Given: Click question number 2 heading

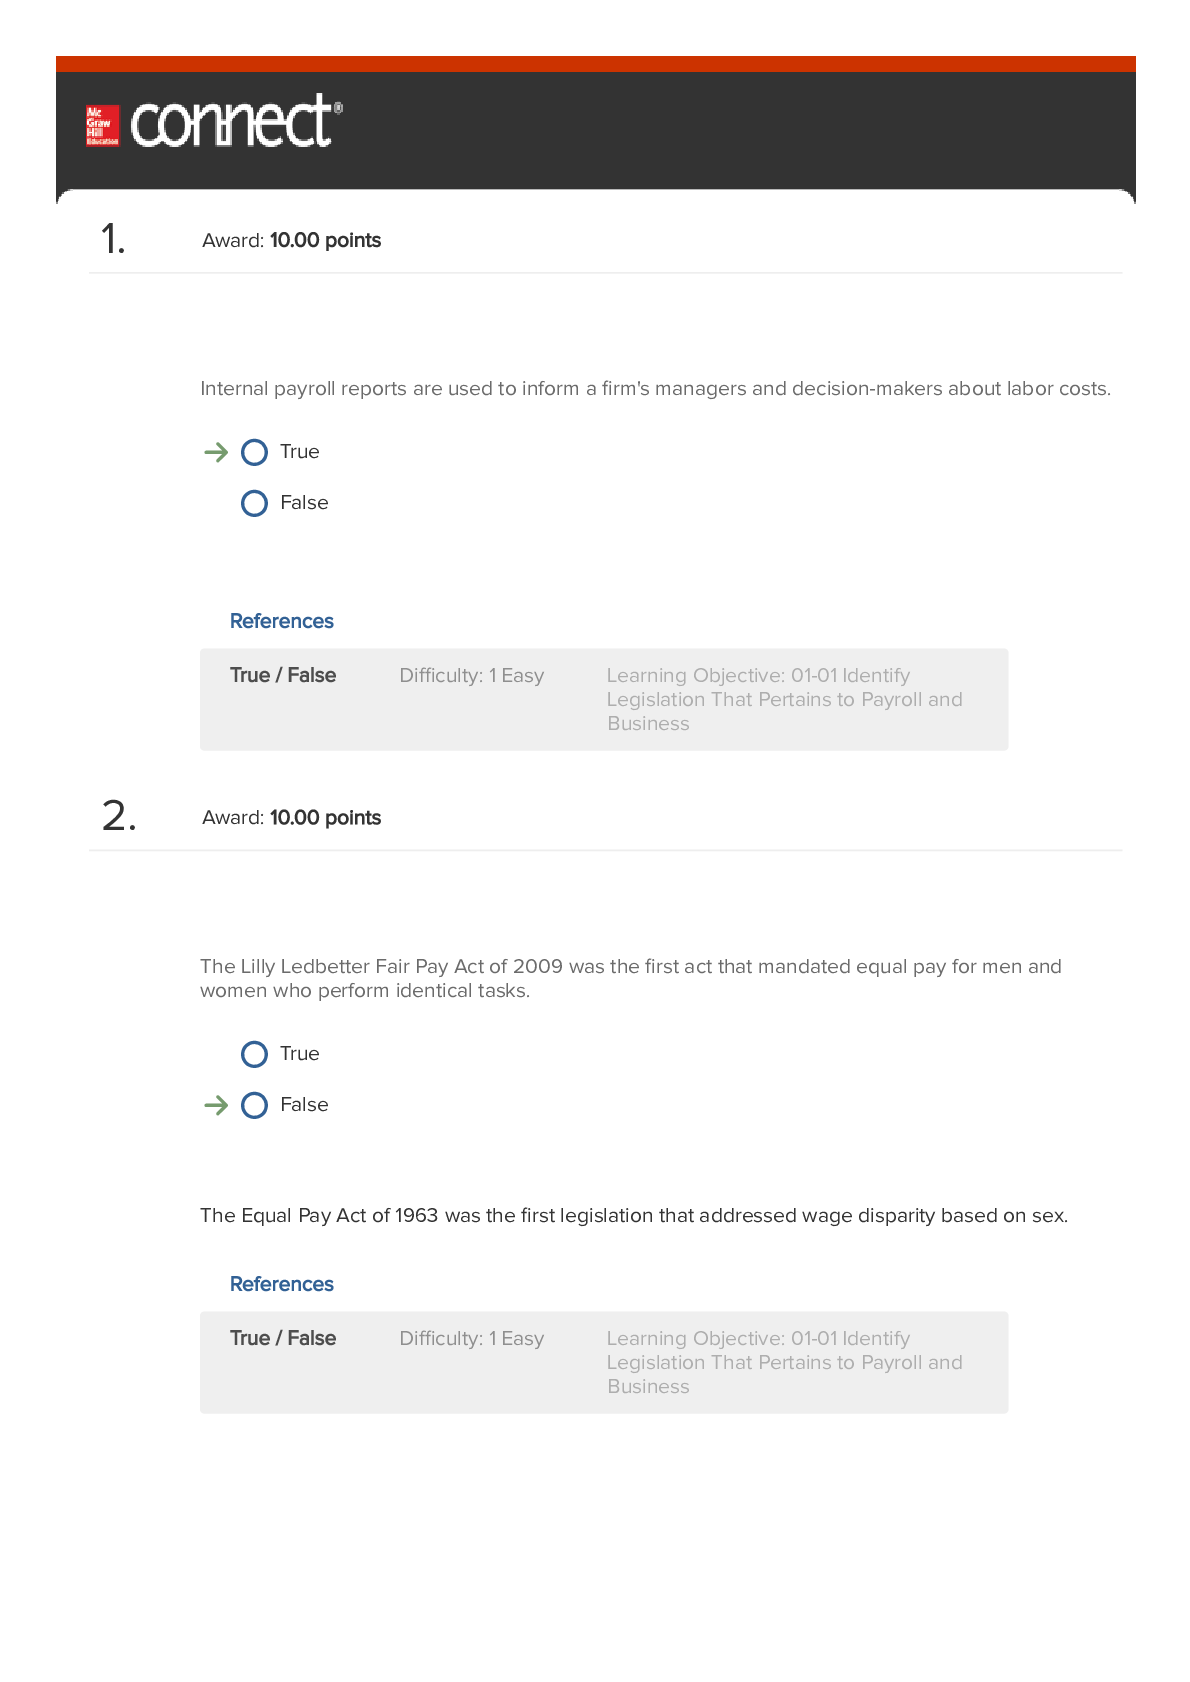Looking at the screenshot, I should 119,816.
